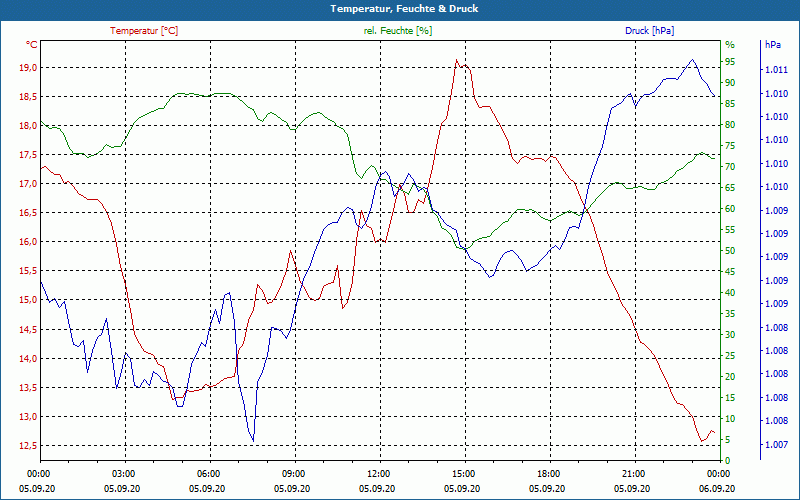Screen dimensions: 800x500
Task: Click green humidity axis value '85'
Action: [x=730, y=104]
